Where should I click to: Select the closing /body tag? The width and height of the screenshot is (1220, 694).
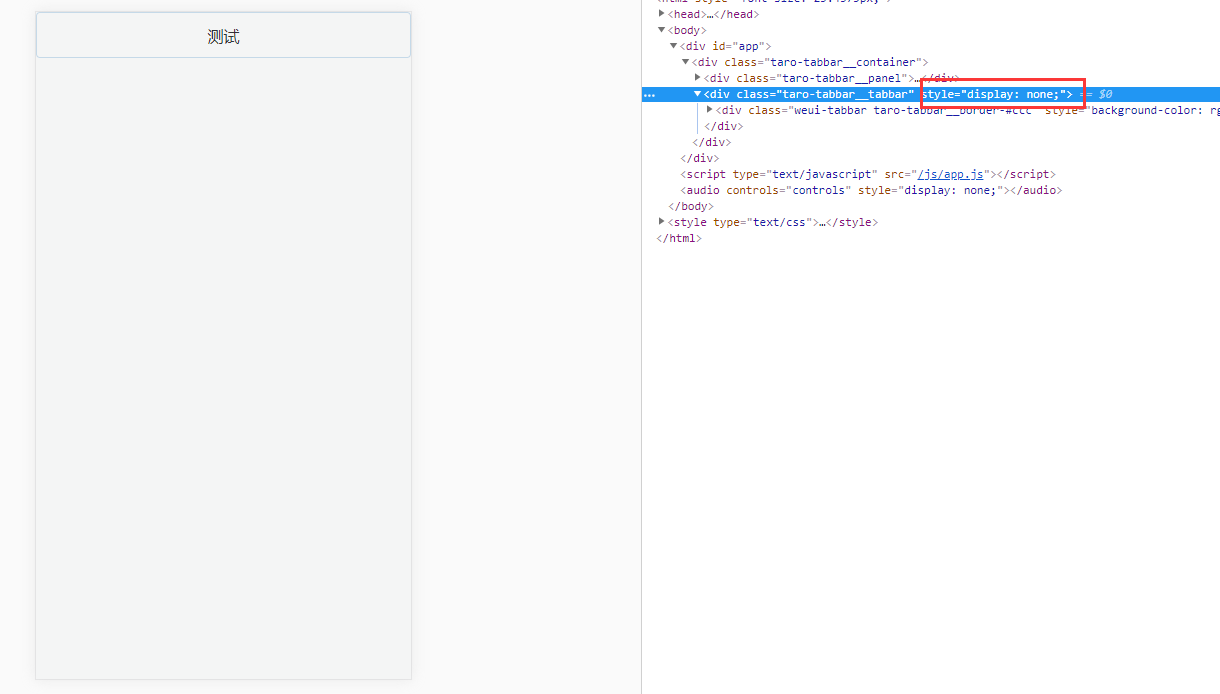[x=691, y=206]
